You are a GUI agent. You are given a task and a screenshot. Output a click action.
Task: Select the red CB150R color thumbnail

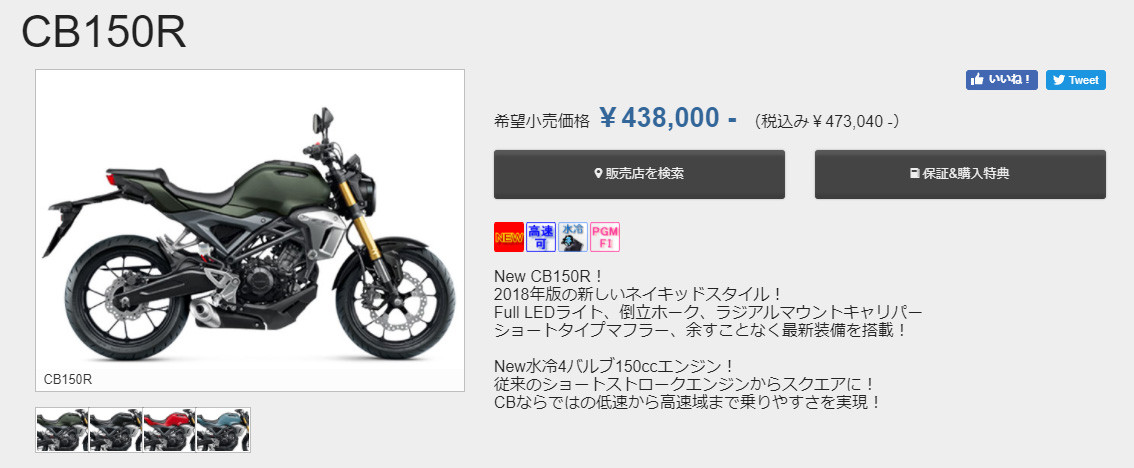(x=170, y=430)
